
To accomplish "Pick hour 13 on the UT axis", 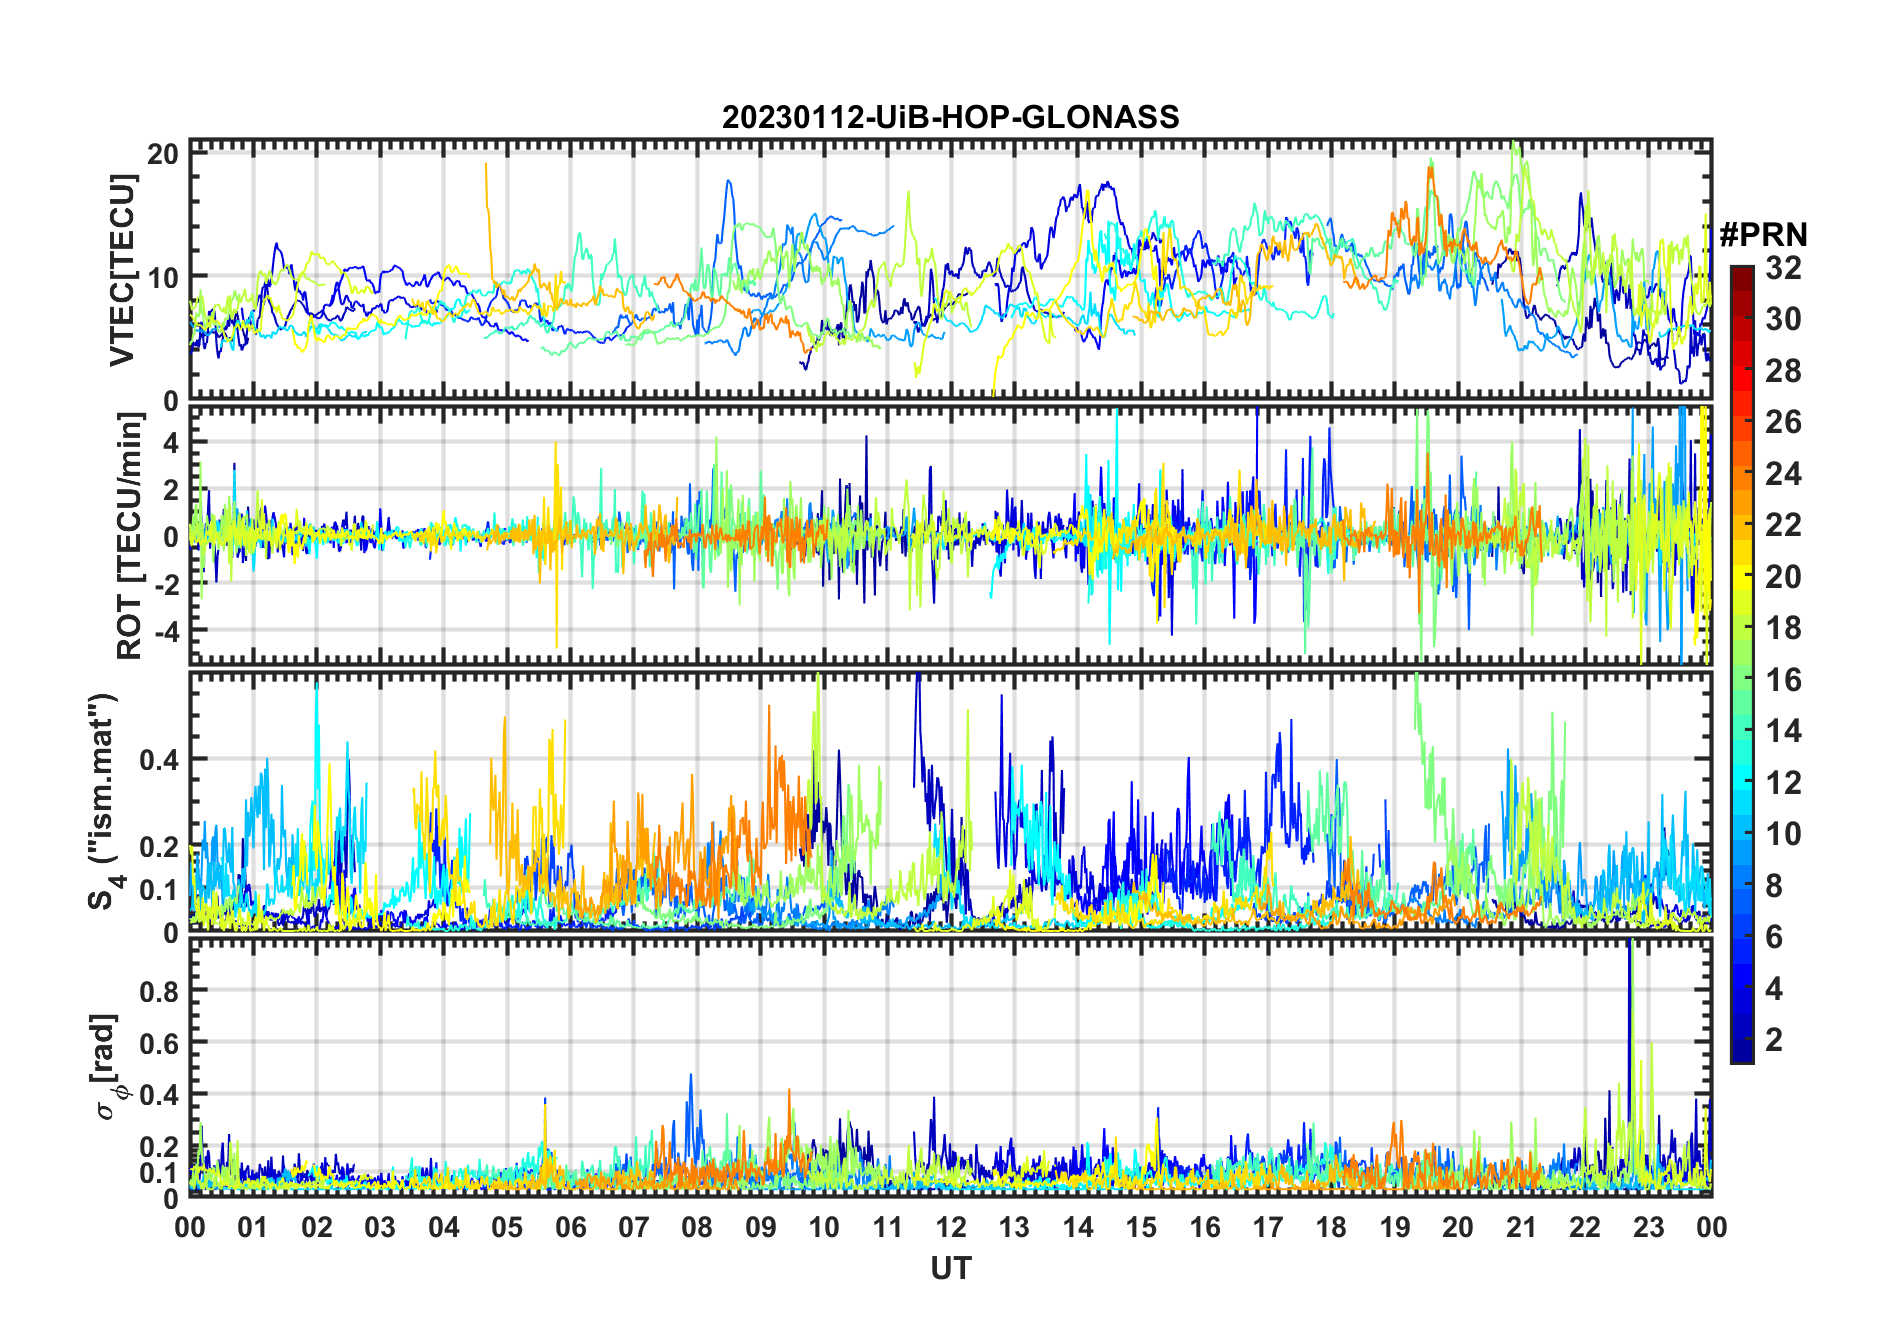I will pos(1014,1227).
